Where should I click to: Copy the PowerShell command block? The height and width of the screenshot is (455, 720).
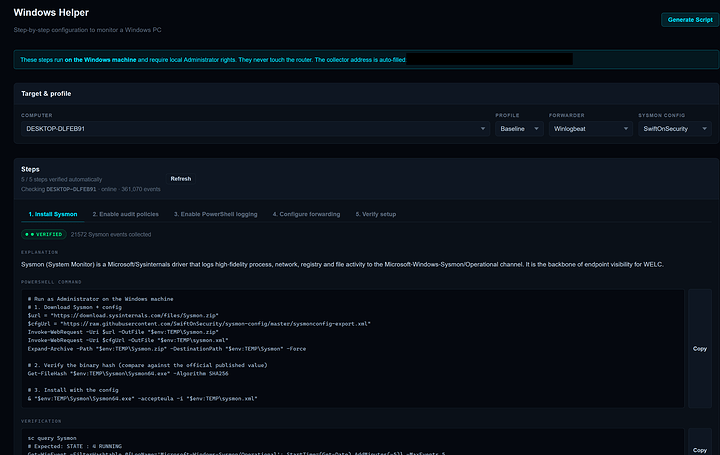[x=699, y=348]
